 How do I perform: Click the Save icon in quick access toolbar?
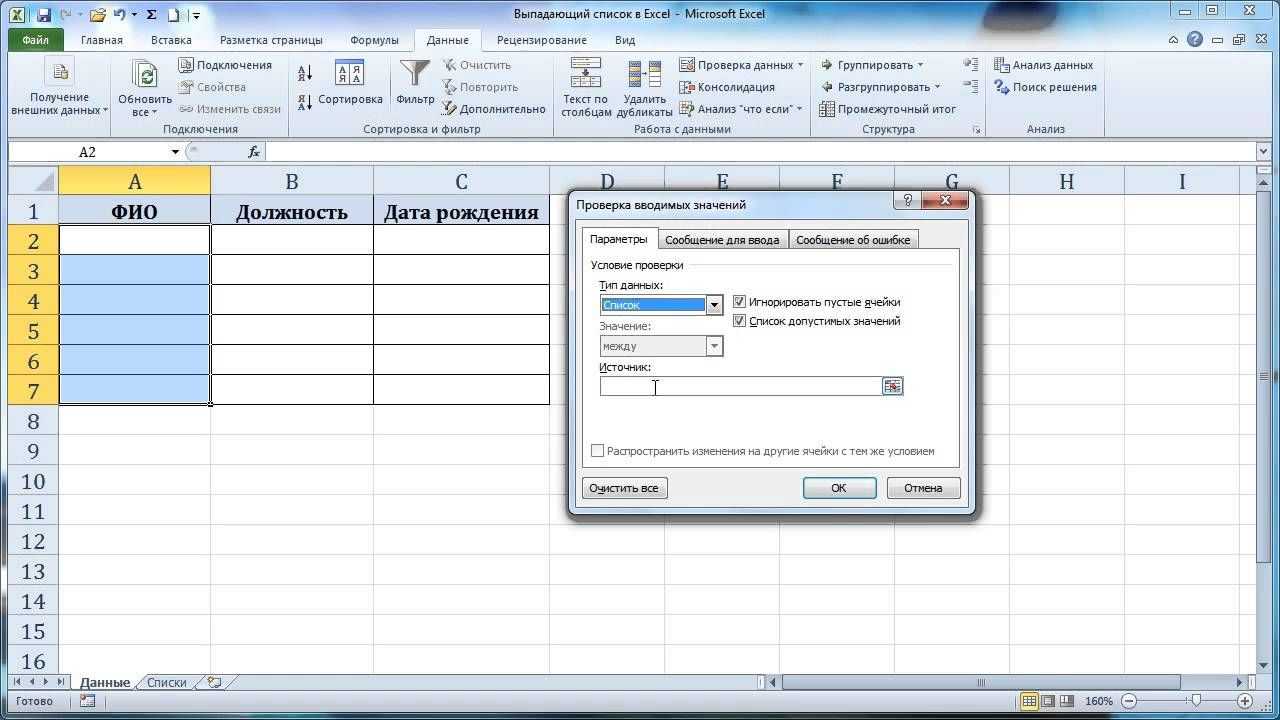tap(44, 15)
